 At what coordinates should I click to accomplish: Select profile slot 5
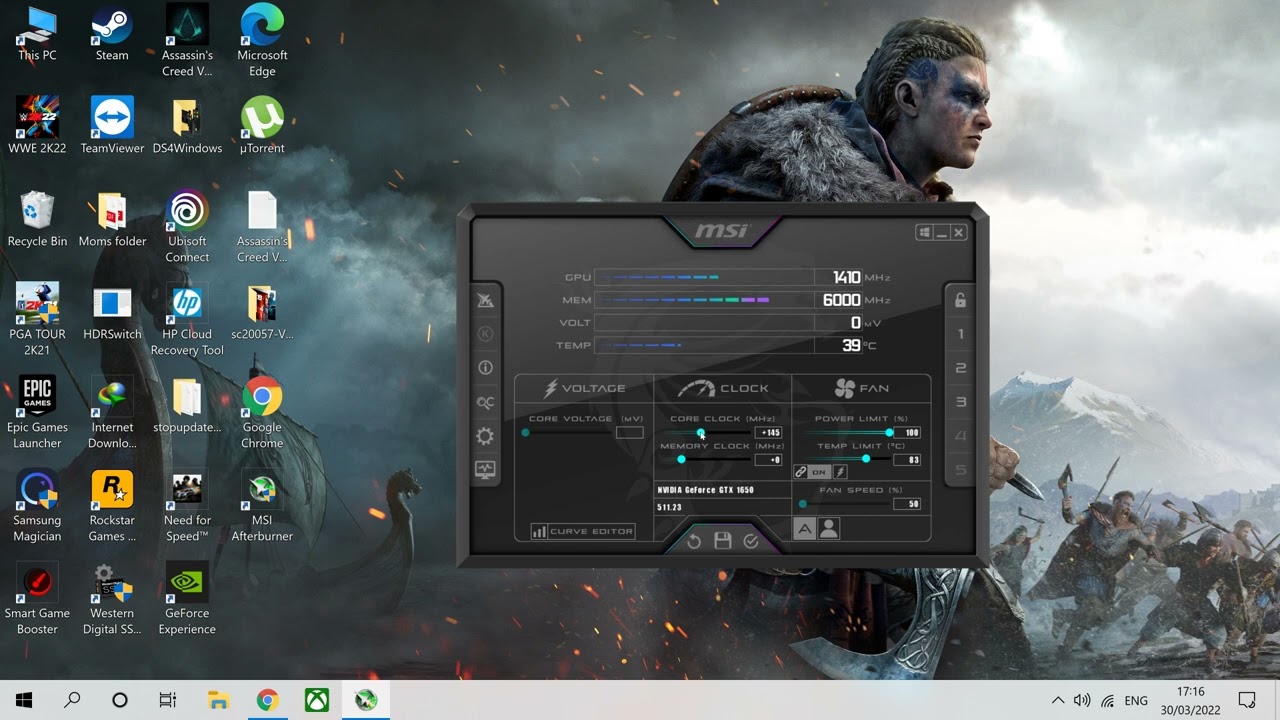click(960, 470)
